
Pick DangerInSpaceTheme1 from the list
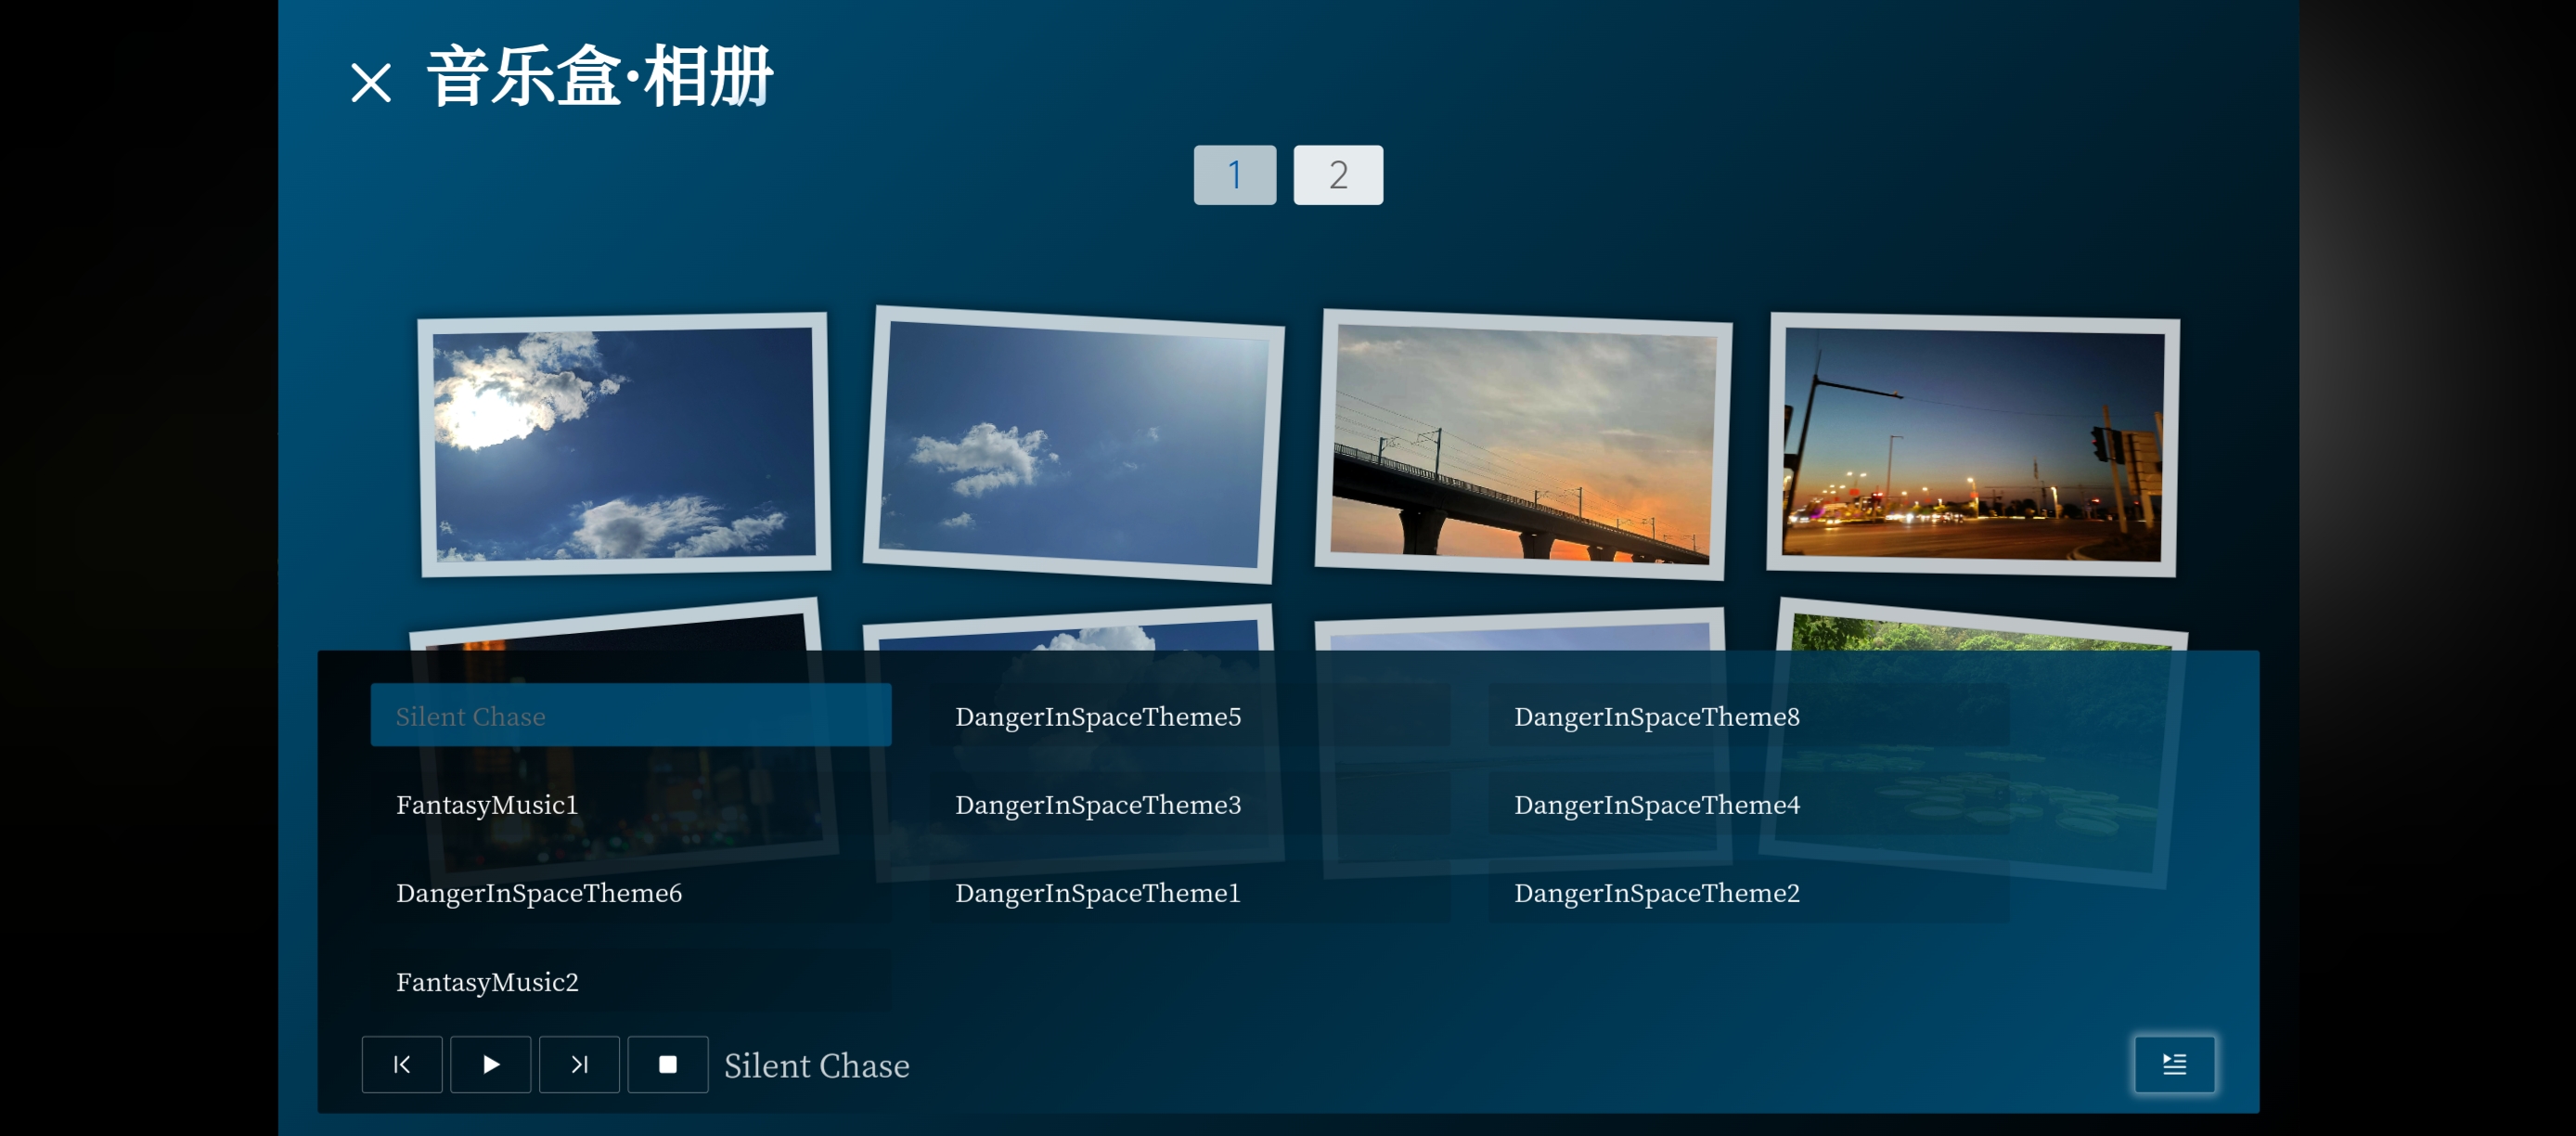point(1190,892)
